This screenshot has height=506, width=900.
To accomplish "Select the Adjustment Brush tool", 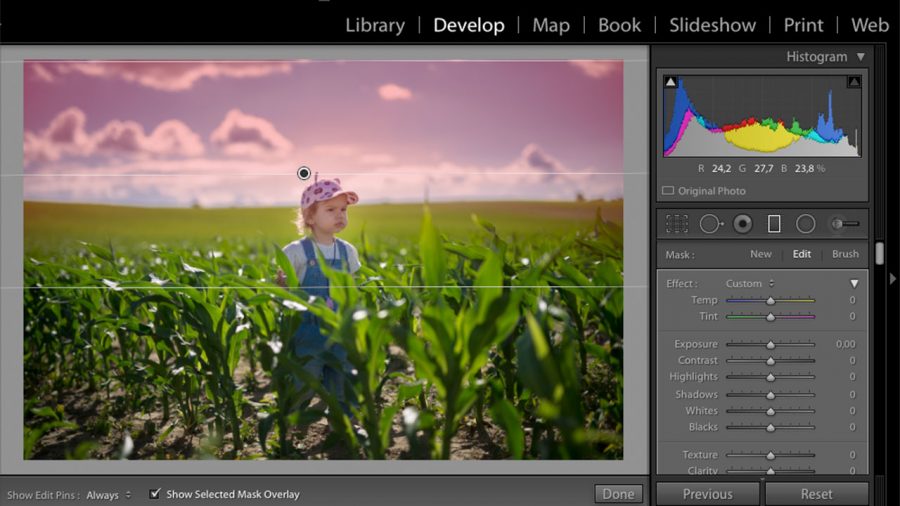I will [845, 224].
